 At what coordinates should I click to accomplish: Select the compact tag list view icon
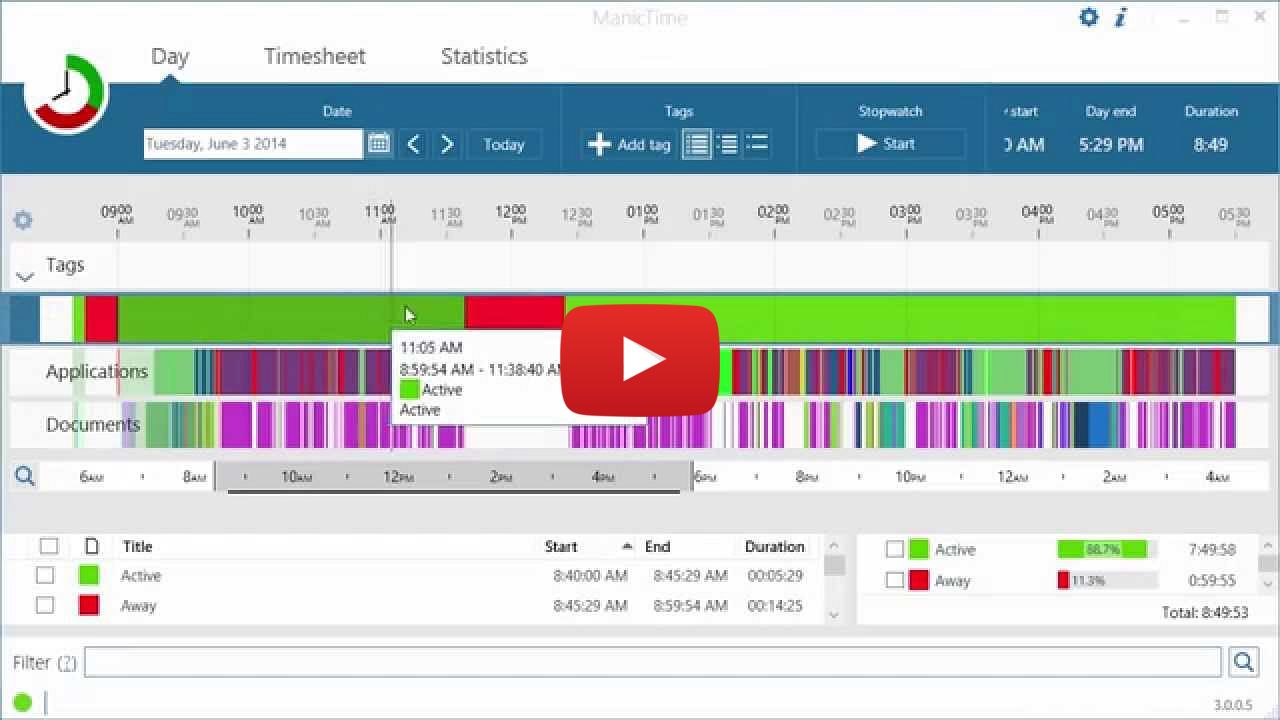(x=757, y=144)
